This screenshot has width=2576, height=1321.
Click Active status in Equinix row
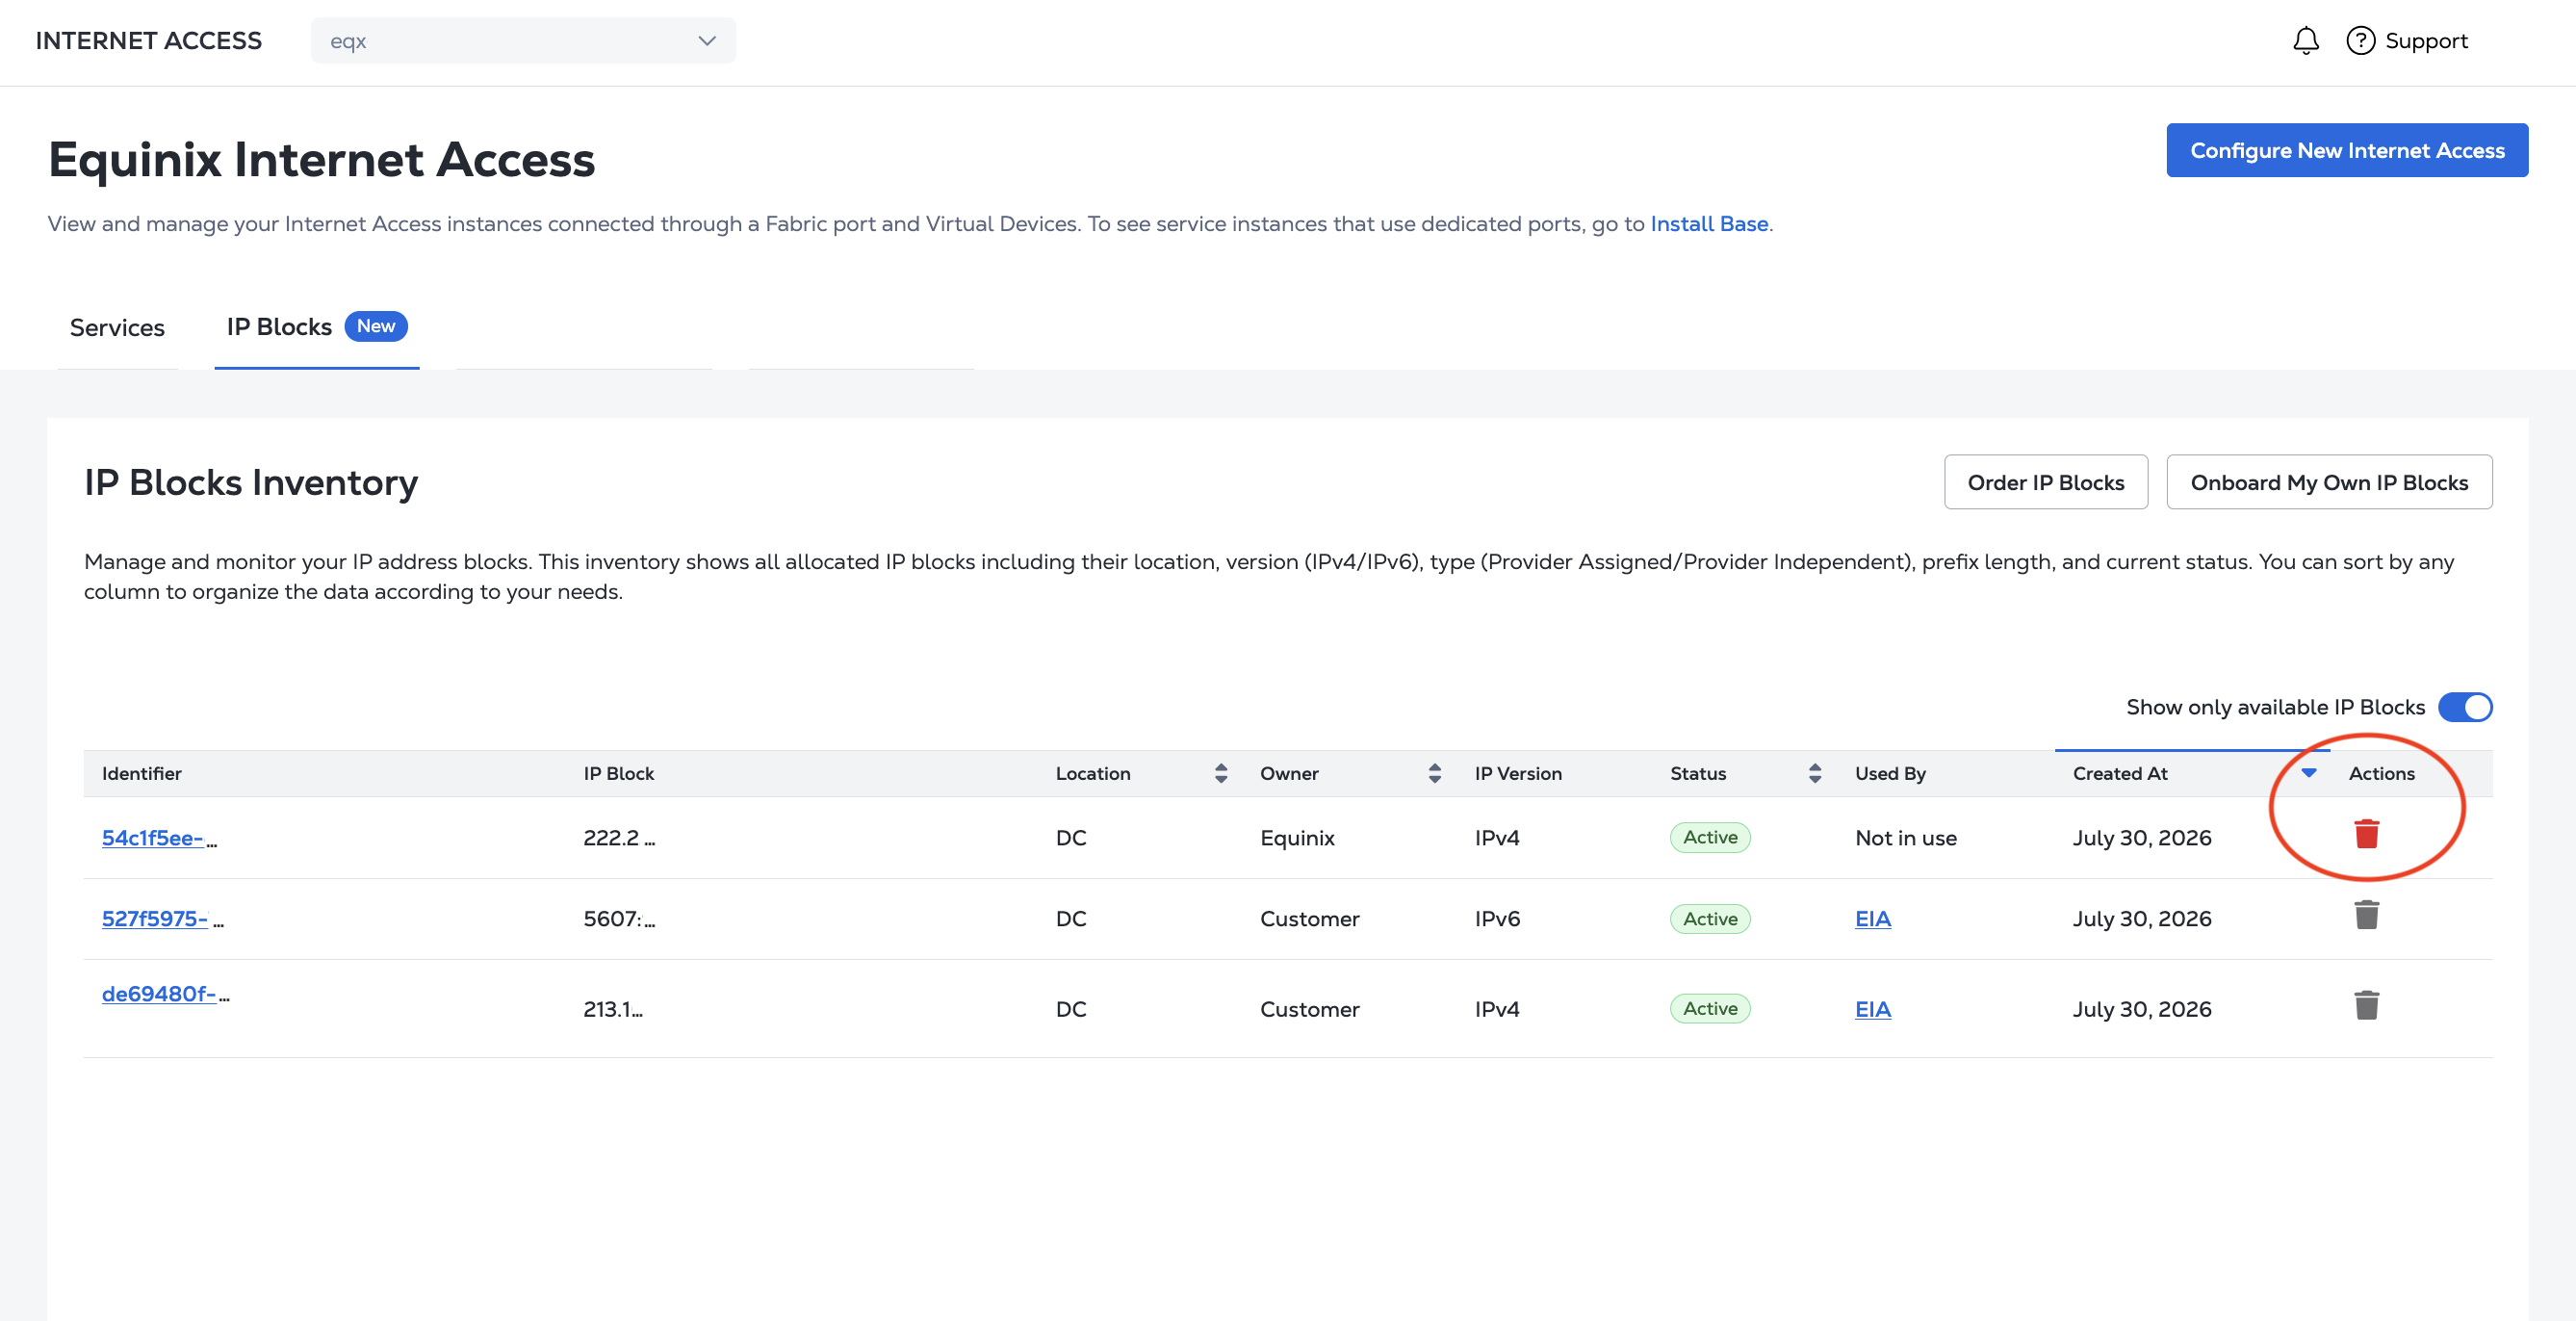1709,837
